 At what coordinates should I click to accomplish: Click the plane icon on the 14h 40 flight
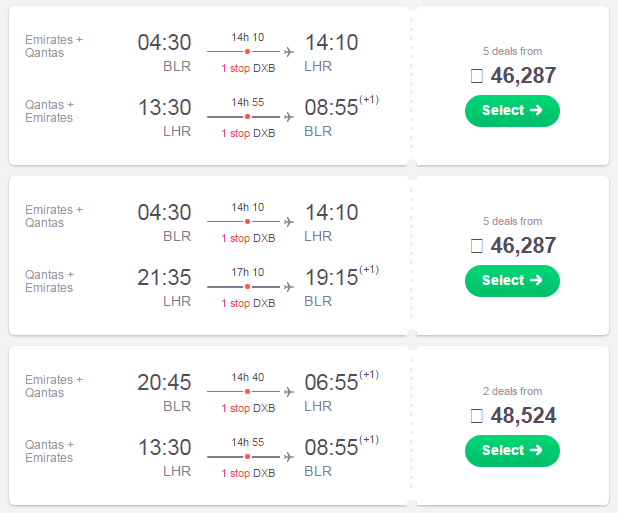coord(289,392)
